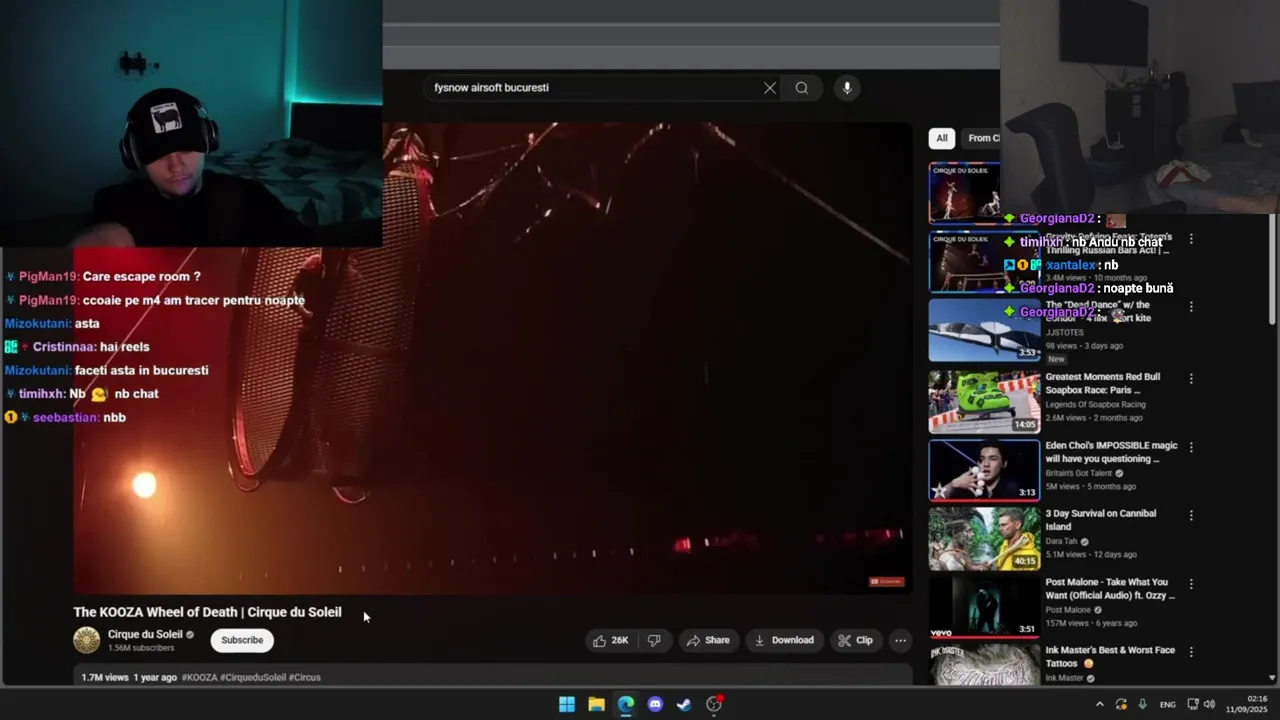Click Britain's Got Talent channel name
The height and width of the screenshot is (720, 1280).
[1078, 473]
